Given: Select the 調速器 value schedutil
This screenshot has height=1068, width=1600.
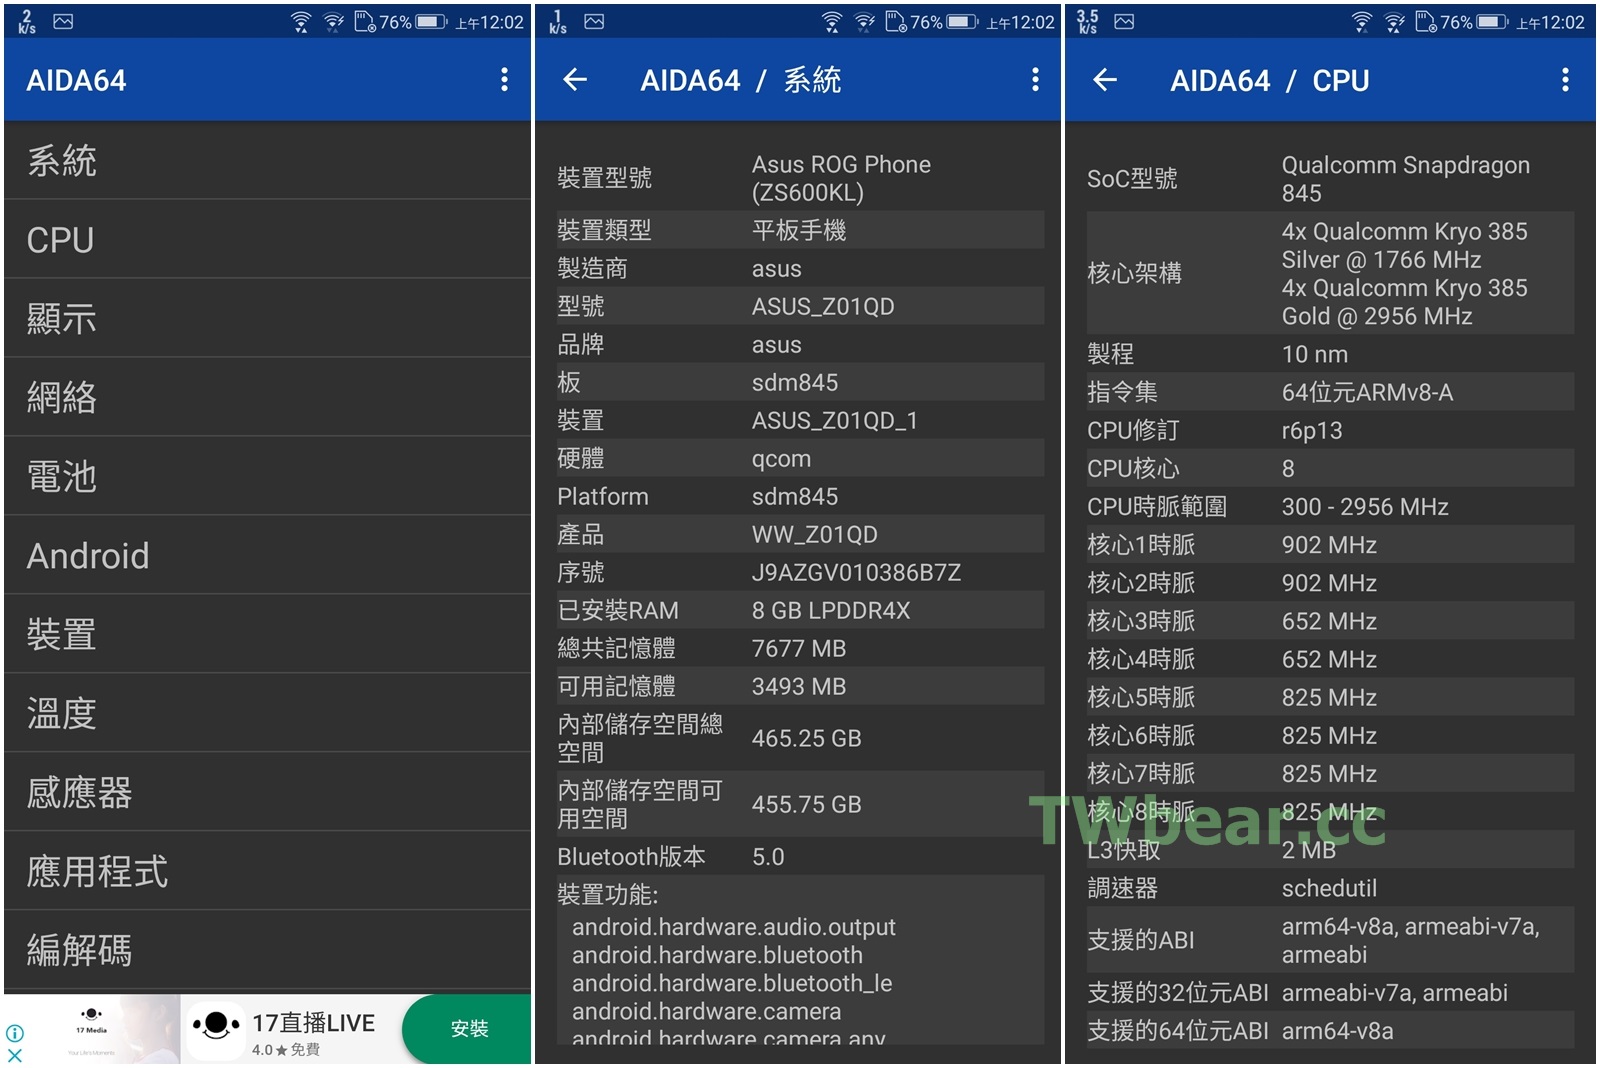Looking at the screenshot, I should tap(1329, 888).
